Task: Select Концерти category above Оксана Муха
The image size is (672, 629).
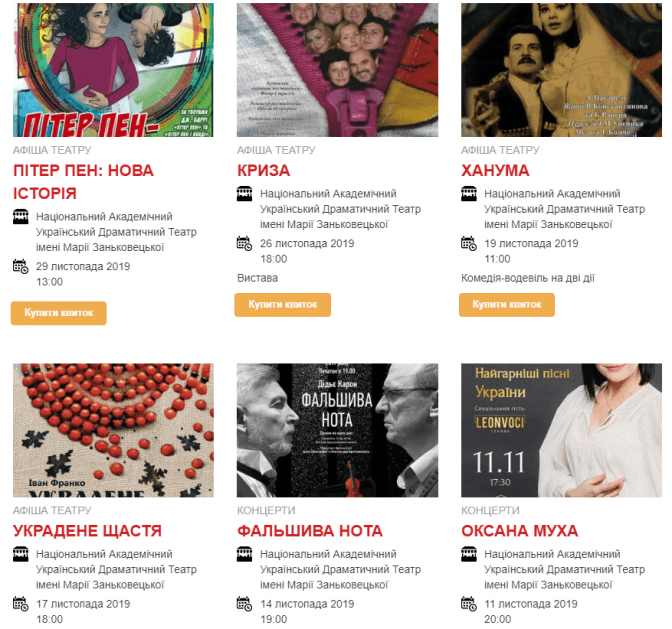Action: [490, 510]
